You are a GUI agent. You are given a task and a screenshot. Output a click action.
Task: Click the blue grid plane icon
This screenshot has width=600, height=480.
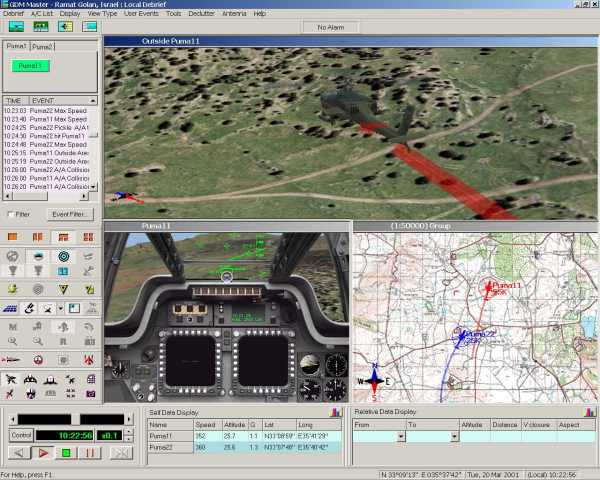tap(11, 308)
